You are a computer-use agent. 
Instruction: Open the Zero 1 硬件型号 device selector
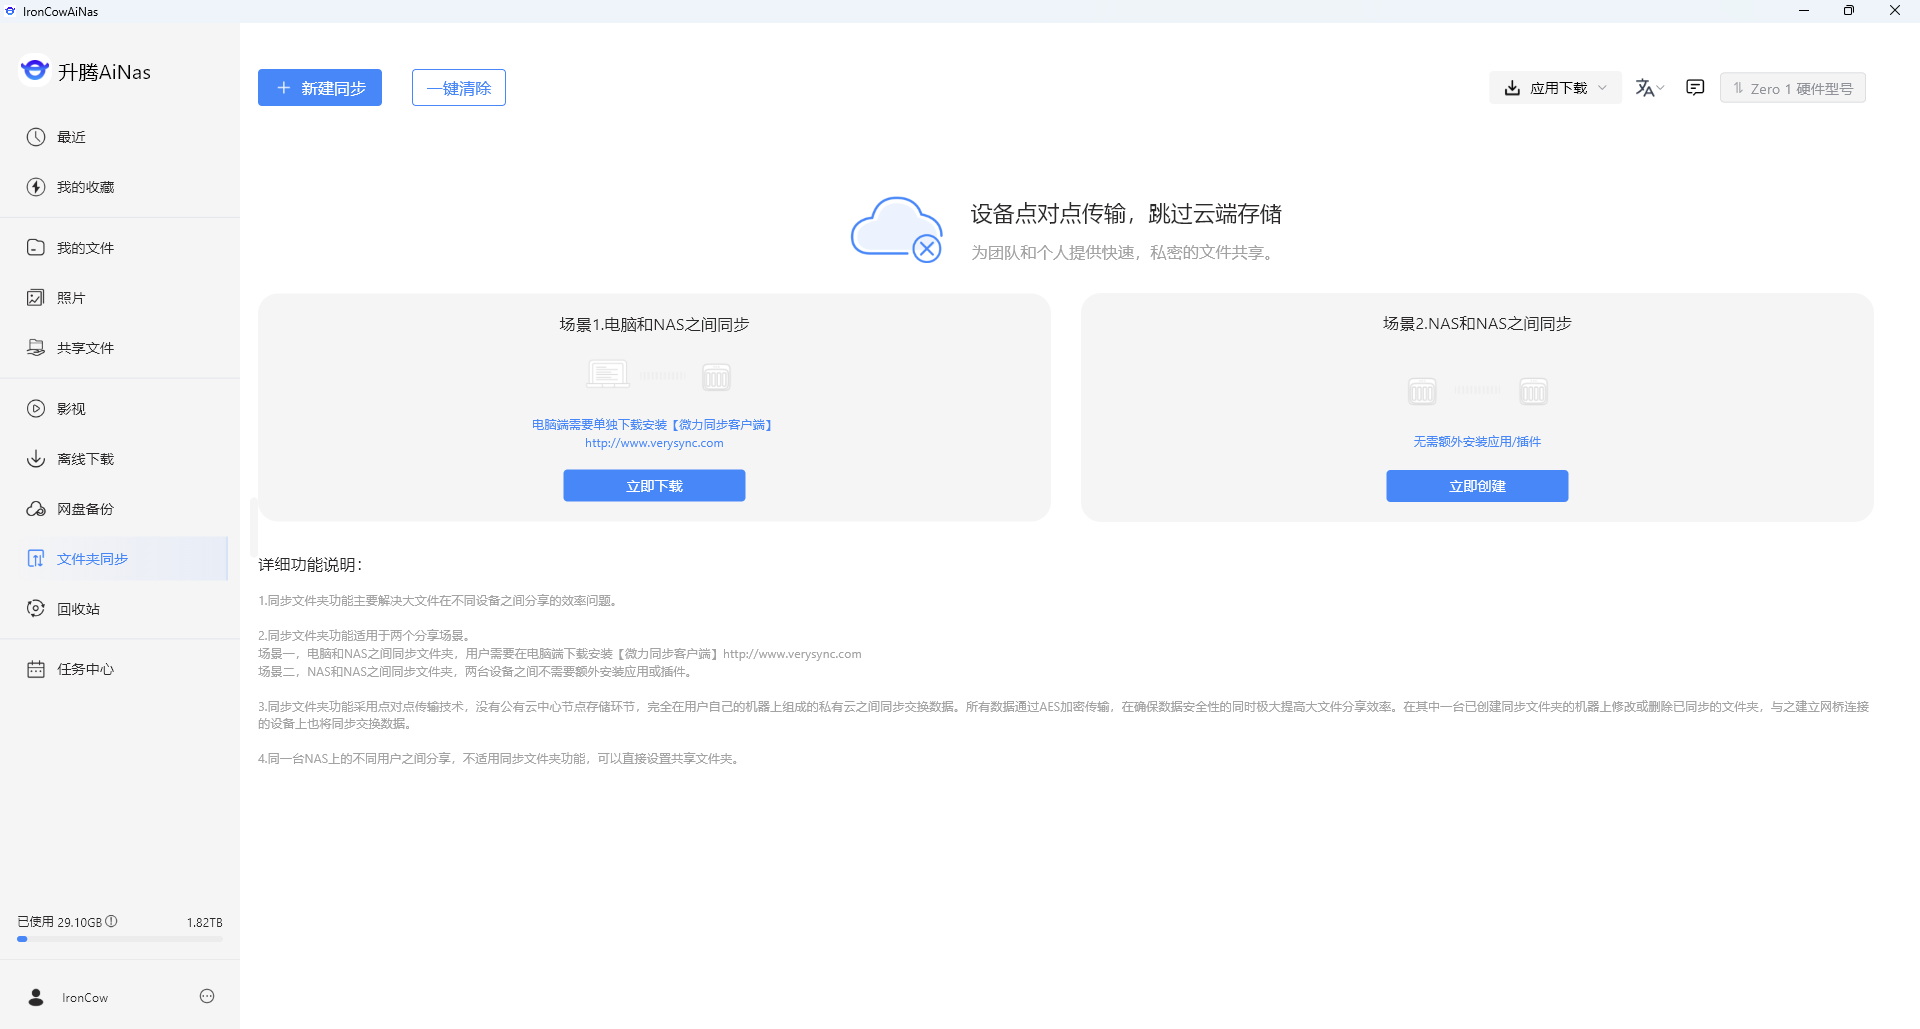[x=1792, y=88]
